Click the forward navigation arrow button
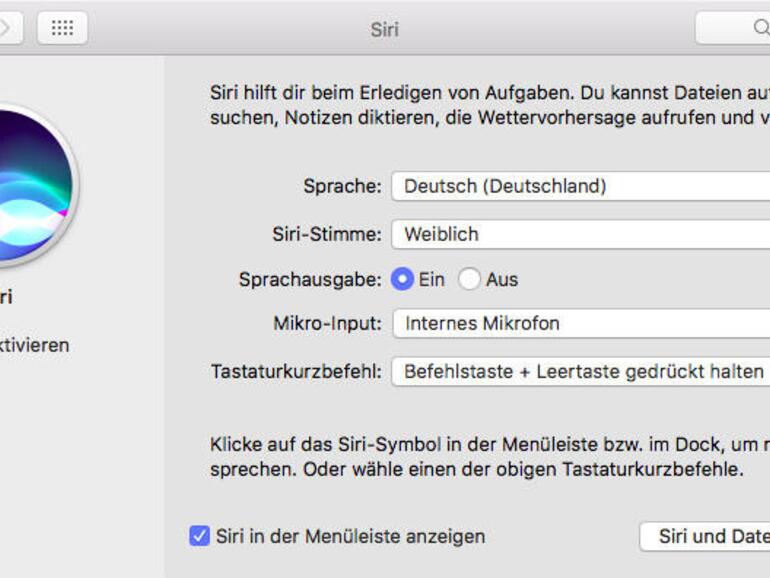This screenshot has height=578, width=770. (8, 28)
